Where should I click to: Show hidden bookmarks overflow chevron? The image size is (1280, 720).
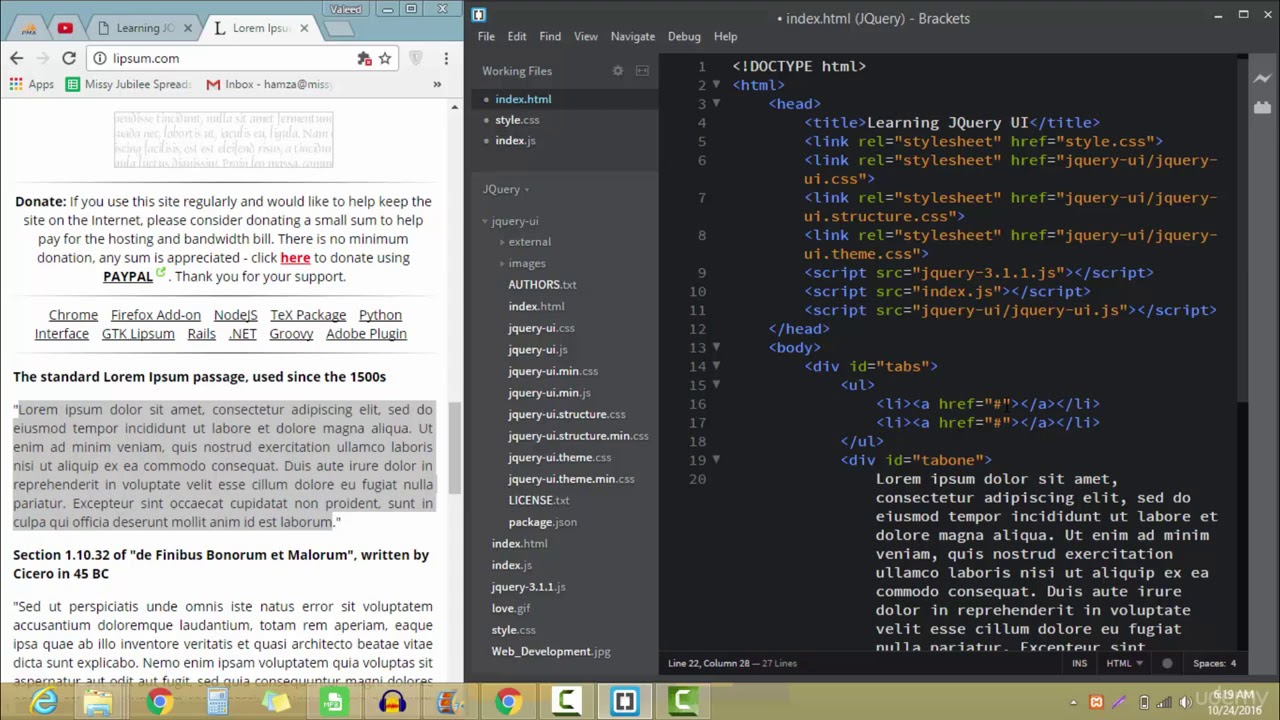(437, 85)
